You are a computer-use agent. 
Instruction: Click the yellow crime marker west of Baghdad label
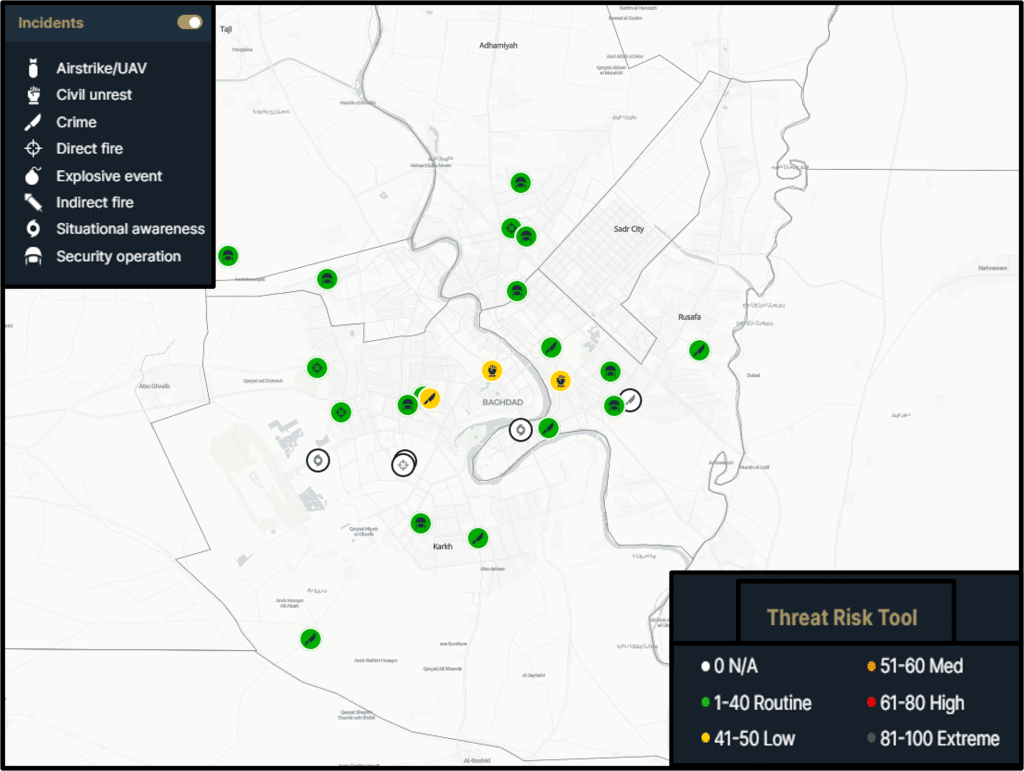point(430,398)
